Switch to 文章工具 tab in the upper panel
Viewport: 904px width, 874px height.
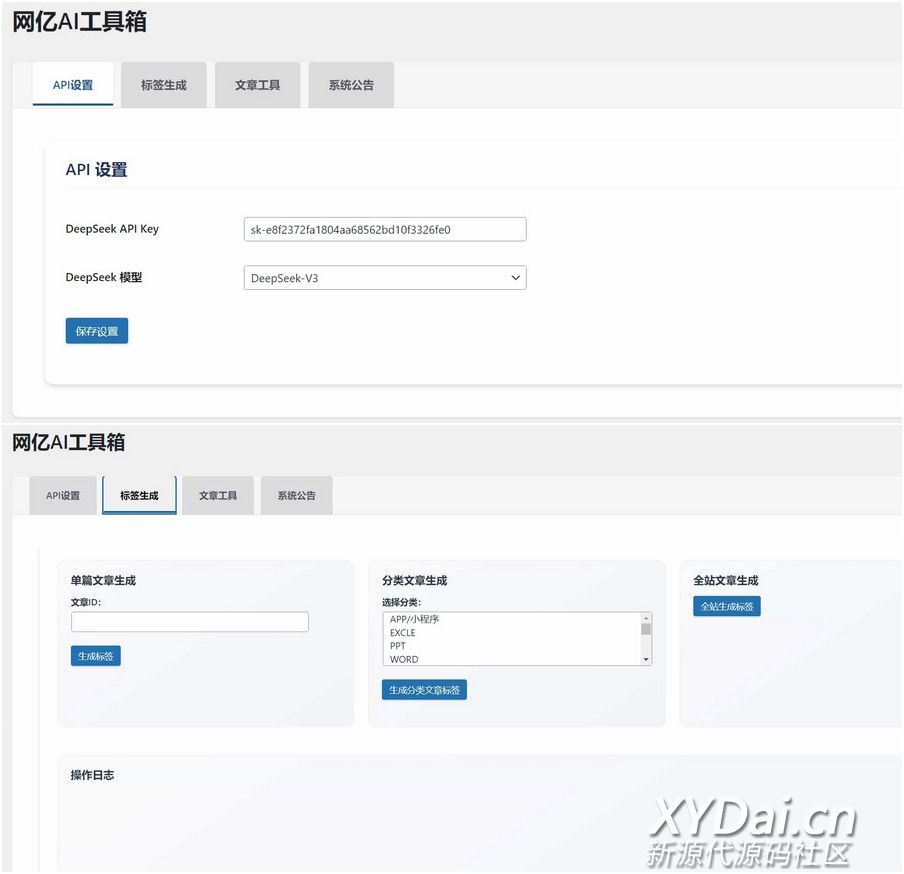click(x=257, y=85)
